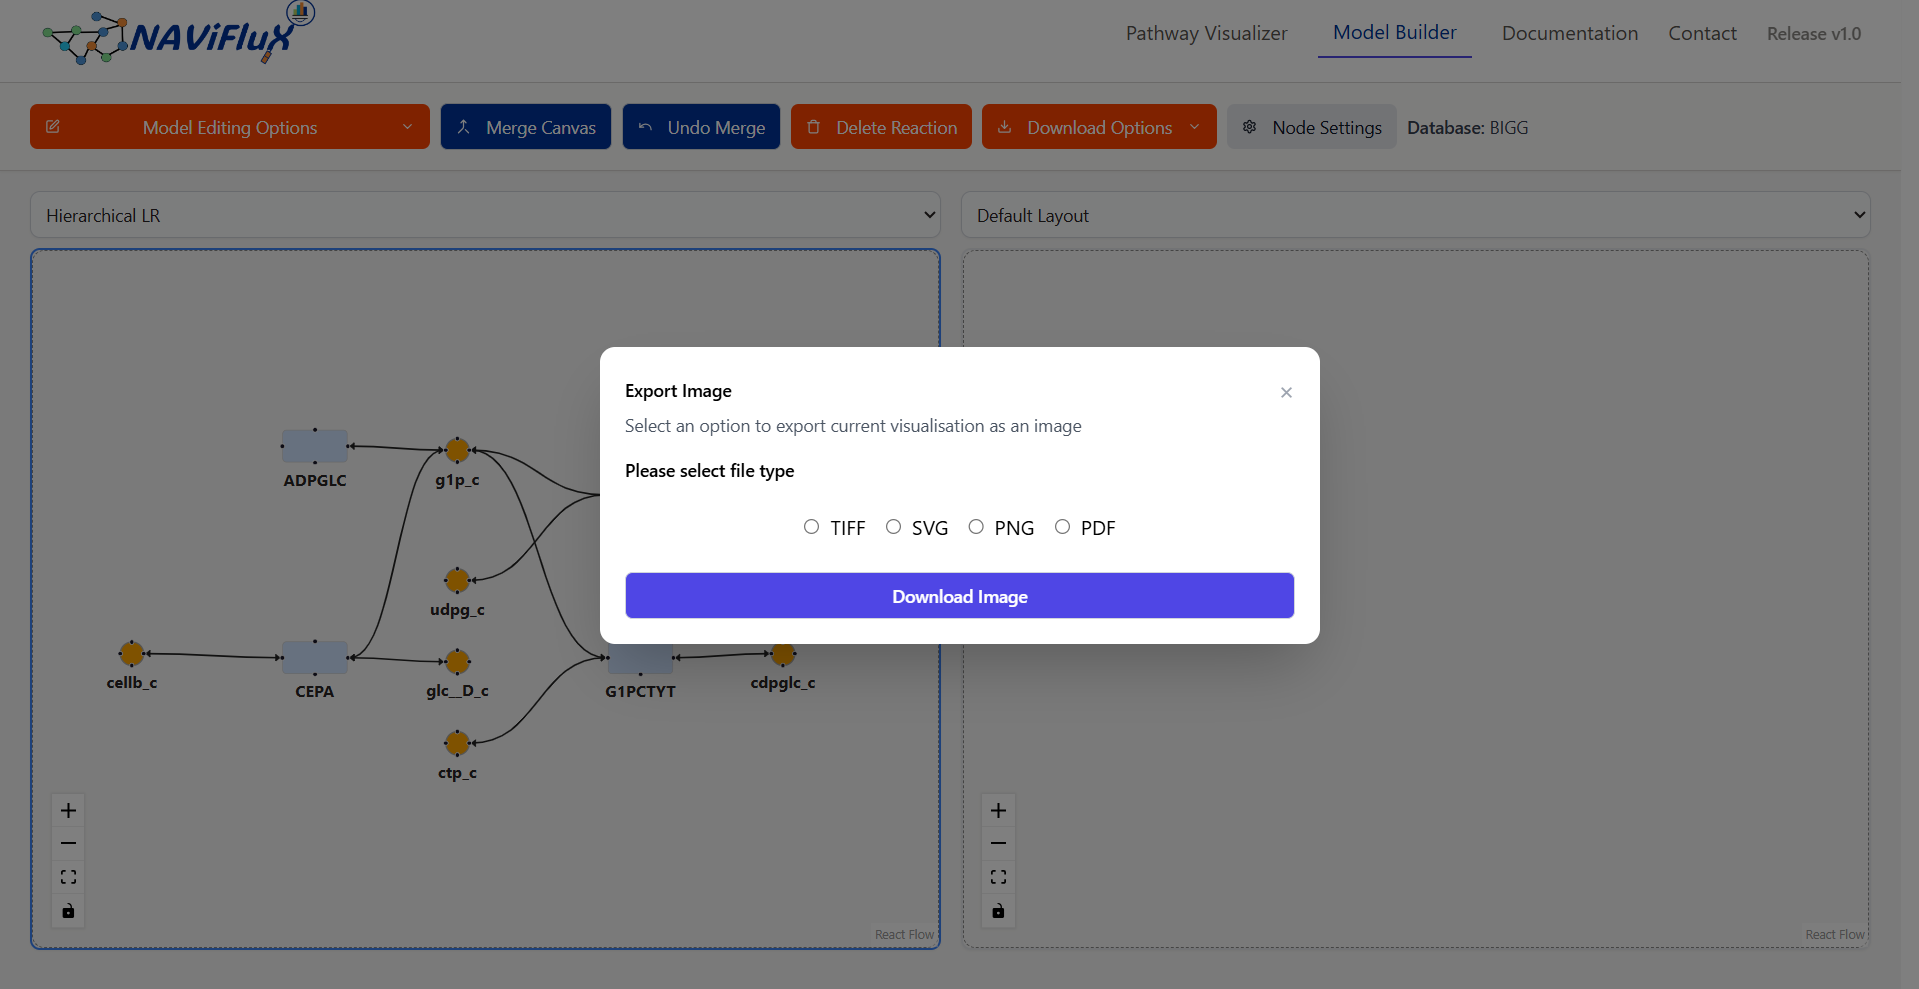Open the Documentation page
This screenshot has width=1919, height=989.
1569,33
